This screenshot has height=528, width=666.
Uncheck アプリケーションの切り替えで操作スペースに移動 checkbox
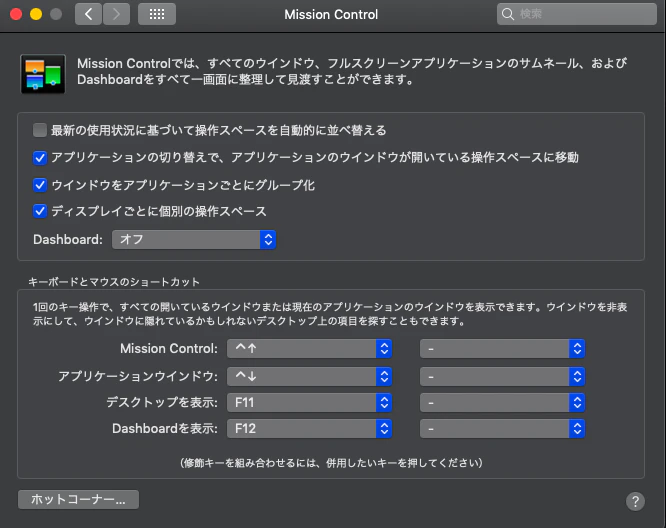[40, 158]
